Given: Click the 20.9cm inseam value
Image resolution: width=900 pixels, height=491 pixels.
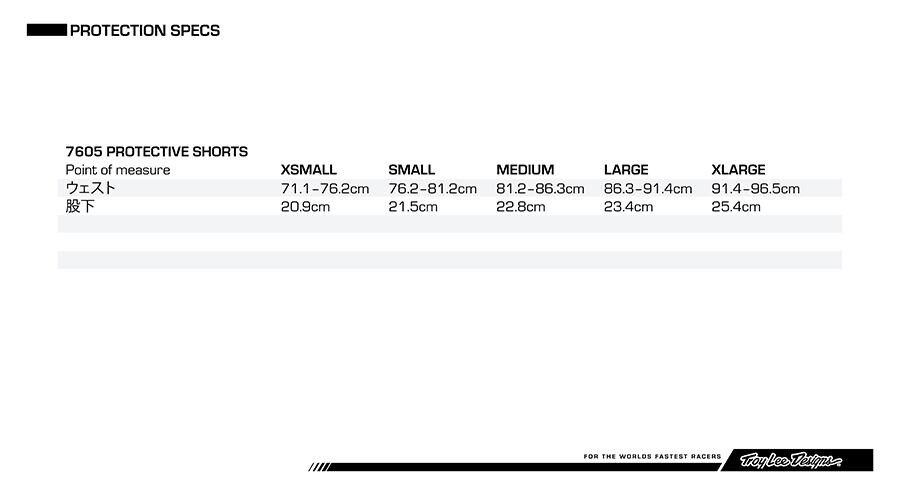Looking at the screenshot, I should (305, 207).
